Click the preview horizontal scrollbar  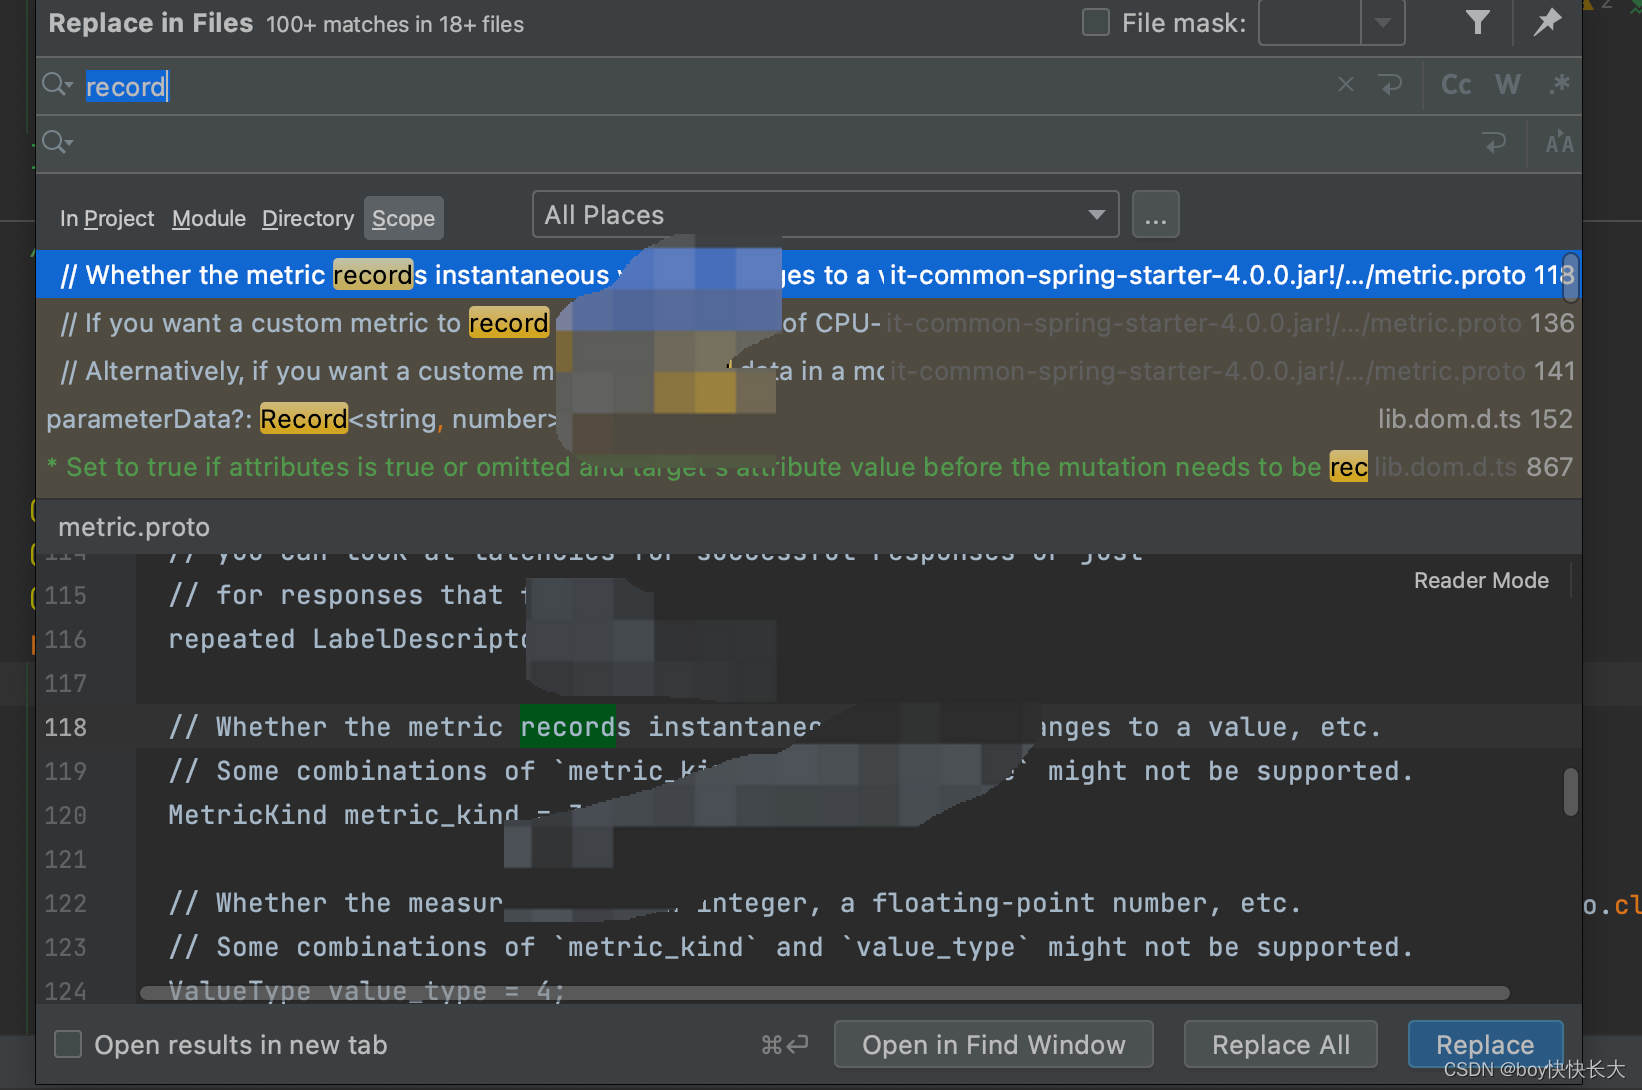tap(825, 993)
